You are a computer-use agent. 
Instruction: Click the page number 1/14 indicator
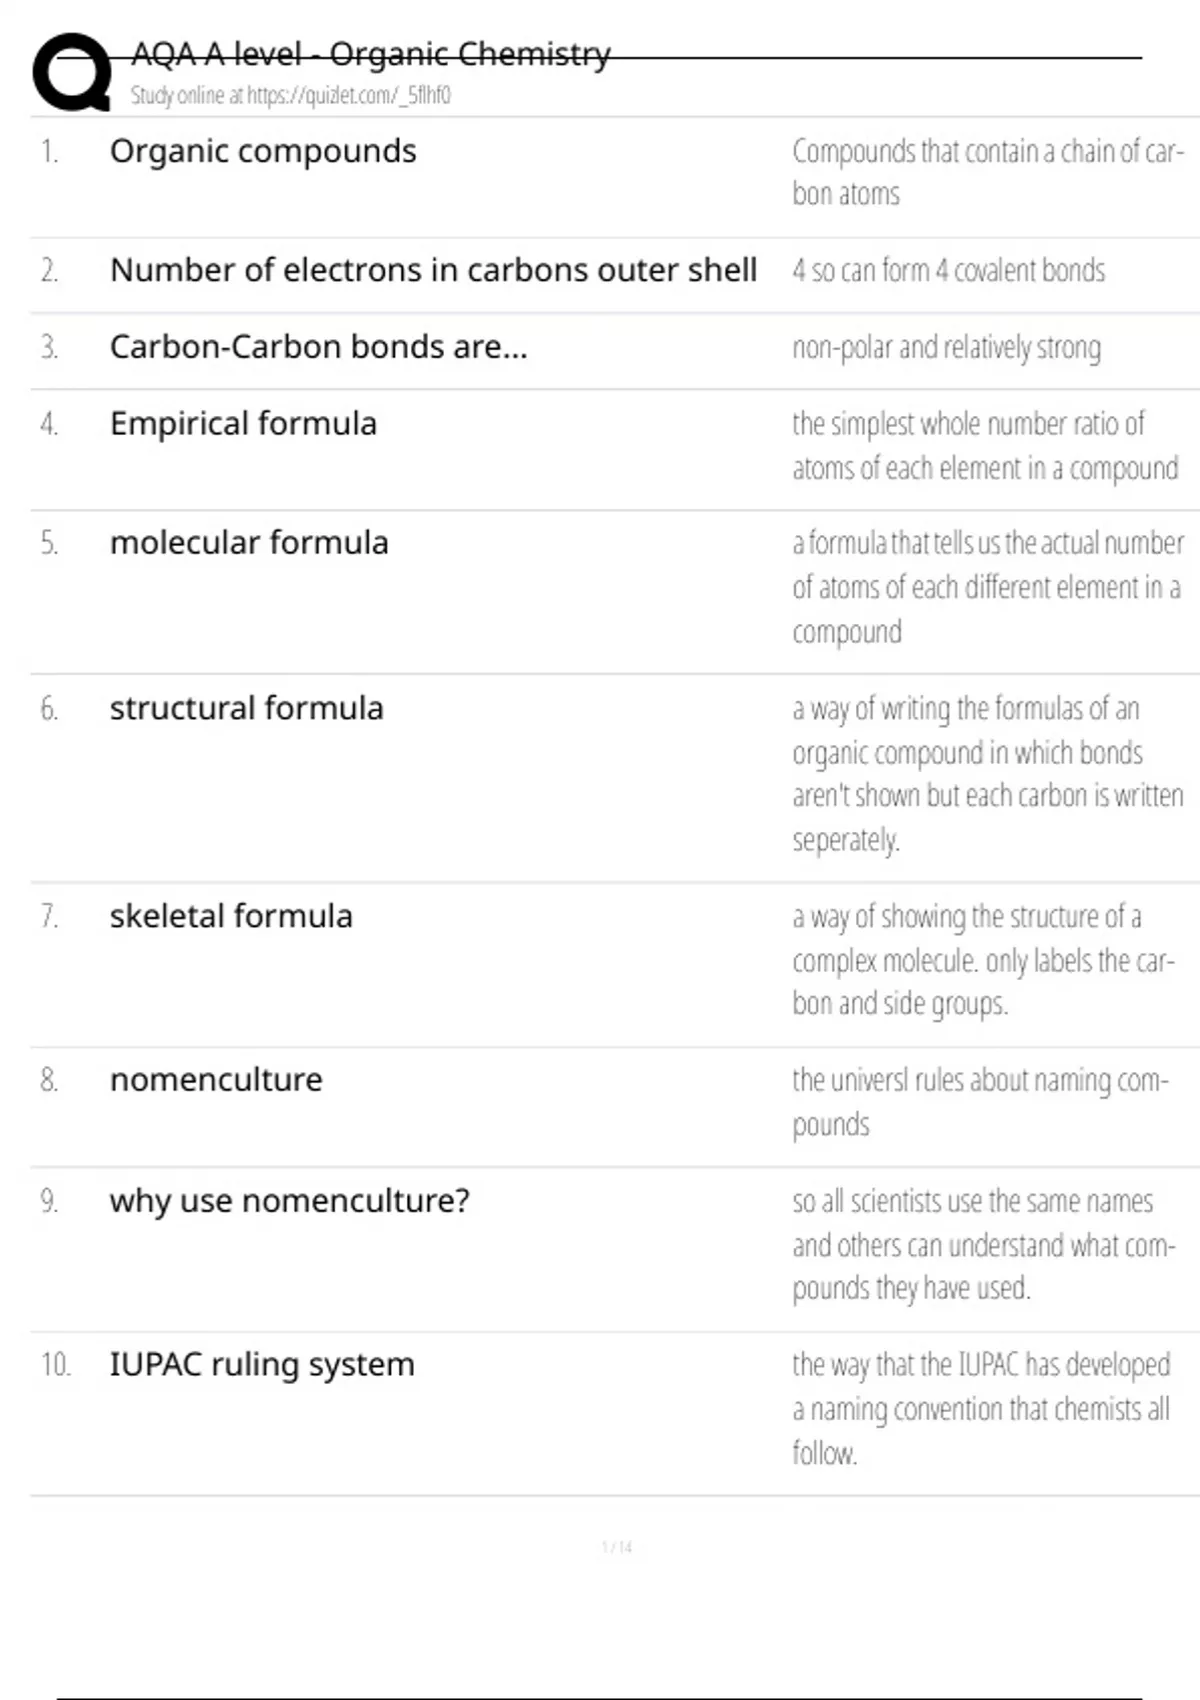tap(617, 1548)
